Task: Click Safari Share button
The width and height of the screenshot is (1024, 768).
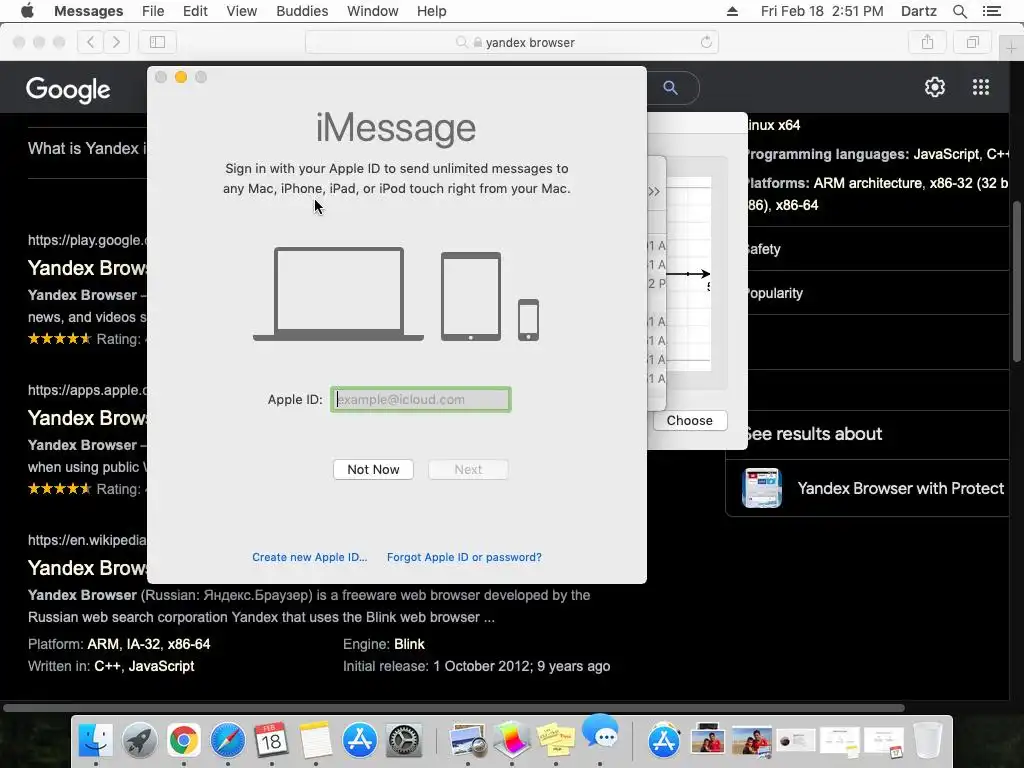Action: click(x=927, y=42)
